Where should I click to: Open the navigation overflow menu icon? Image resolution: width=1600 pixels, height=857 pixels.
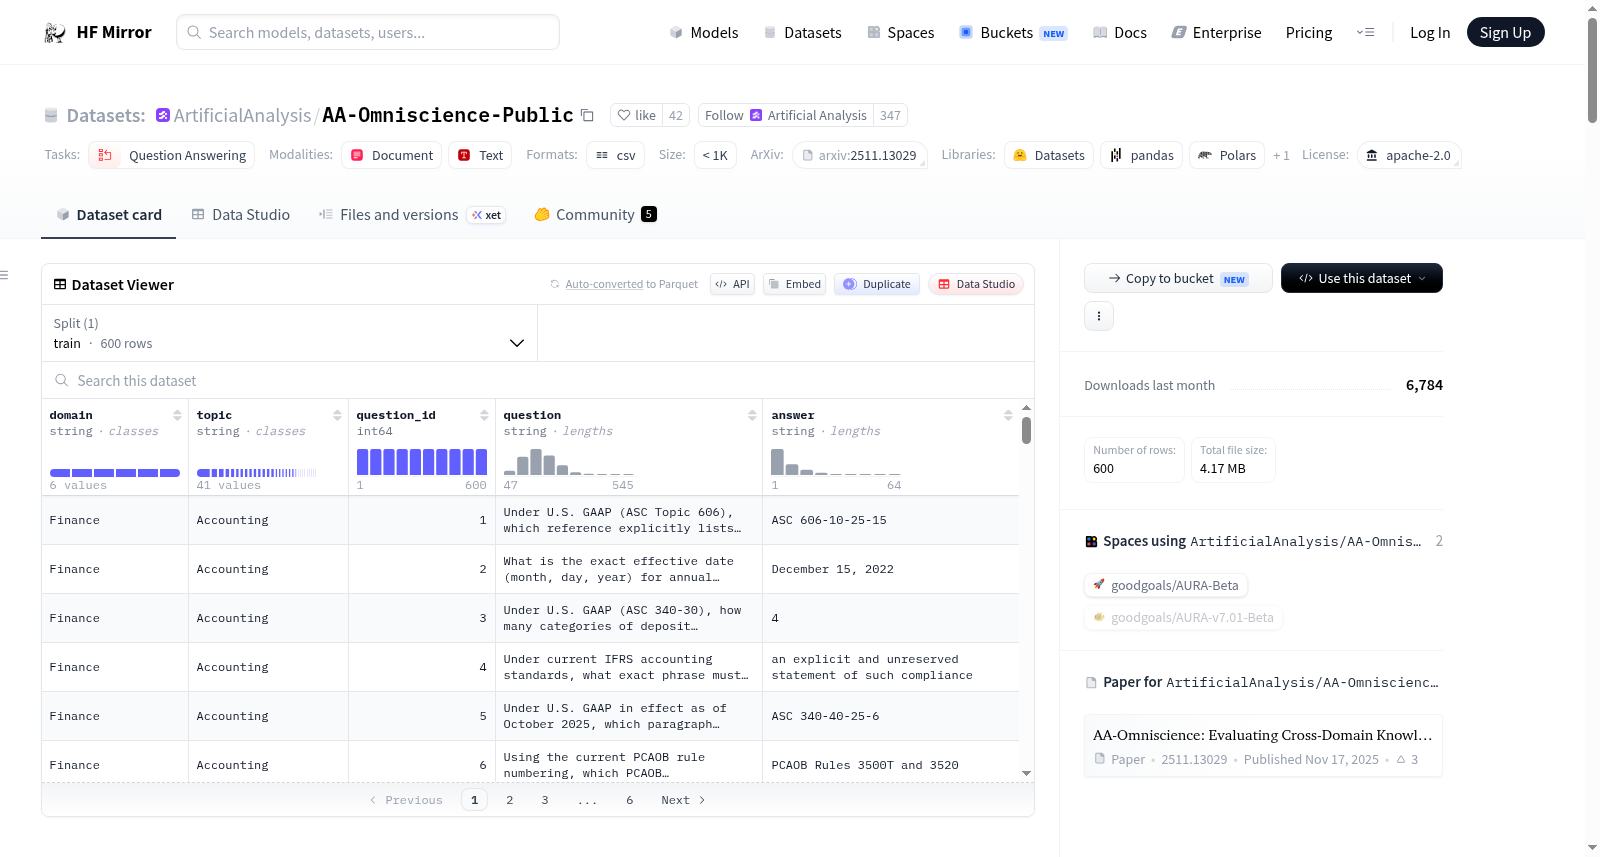tap(1365, 32)
